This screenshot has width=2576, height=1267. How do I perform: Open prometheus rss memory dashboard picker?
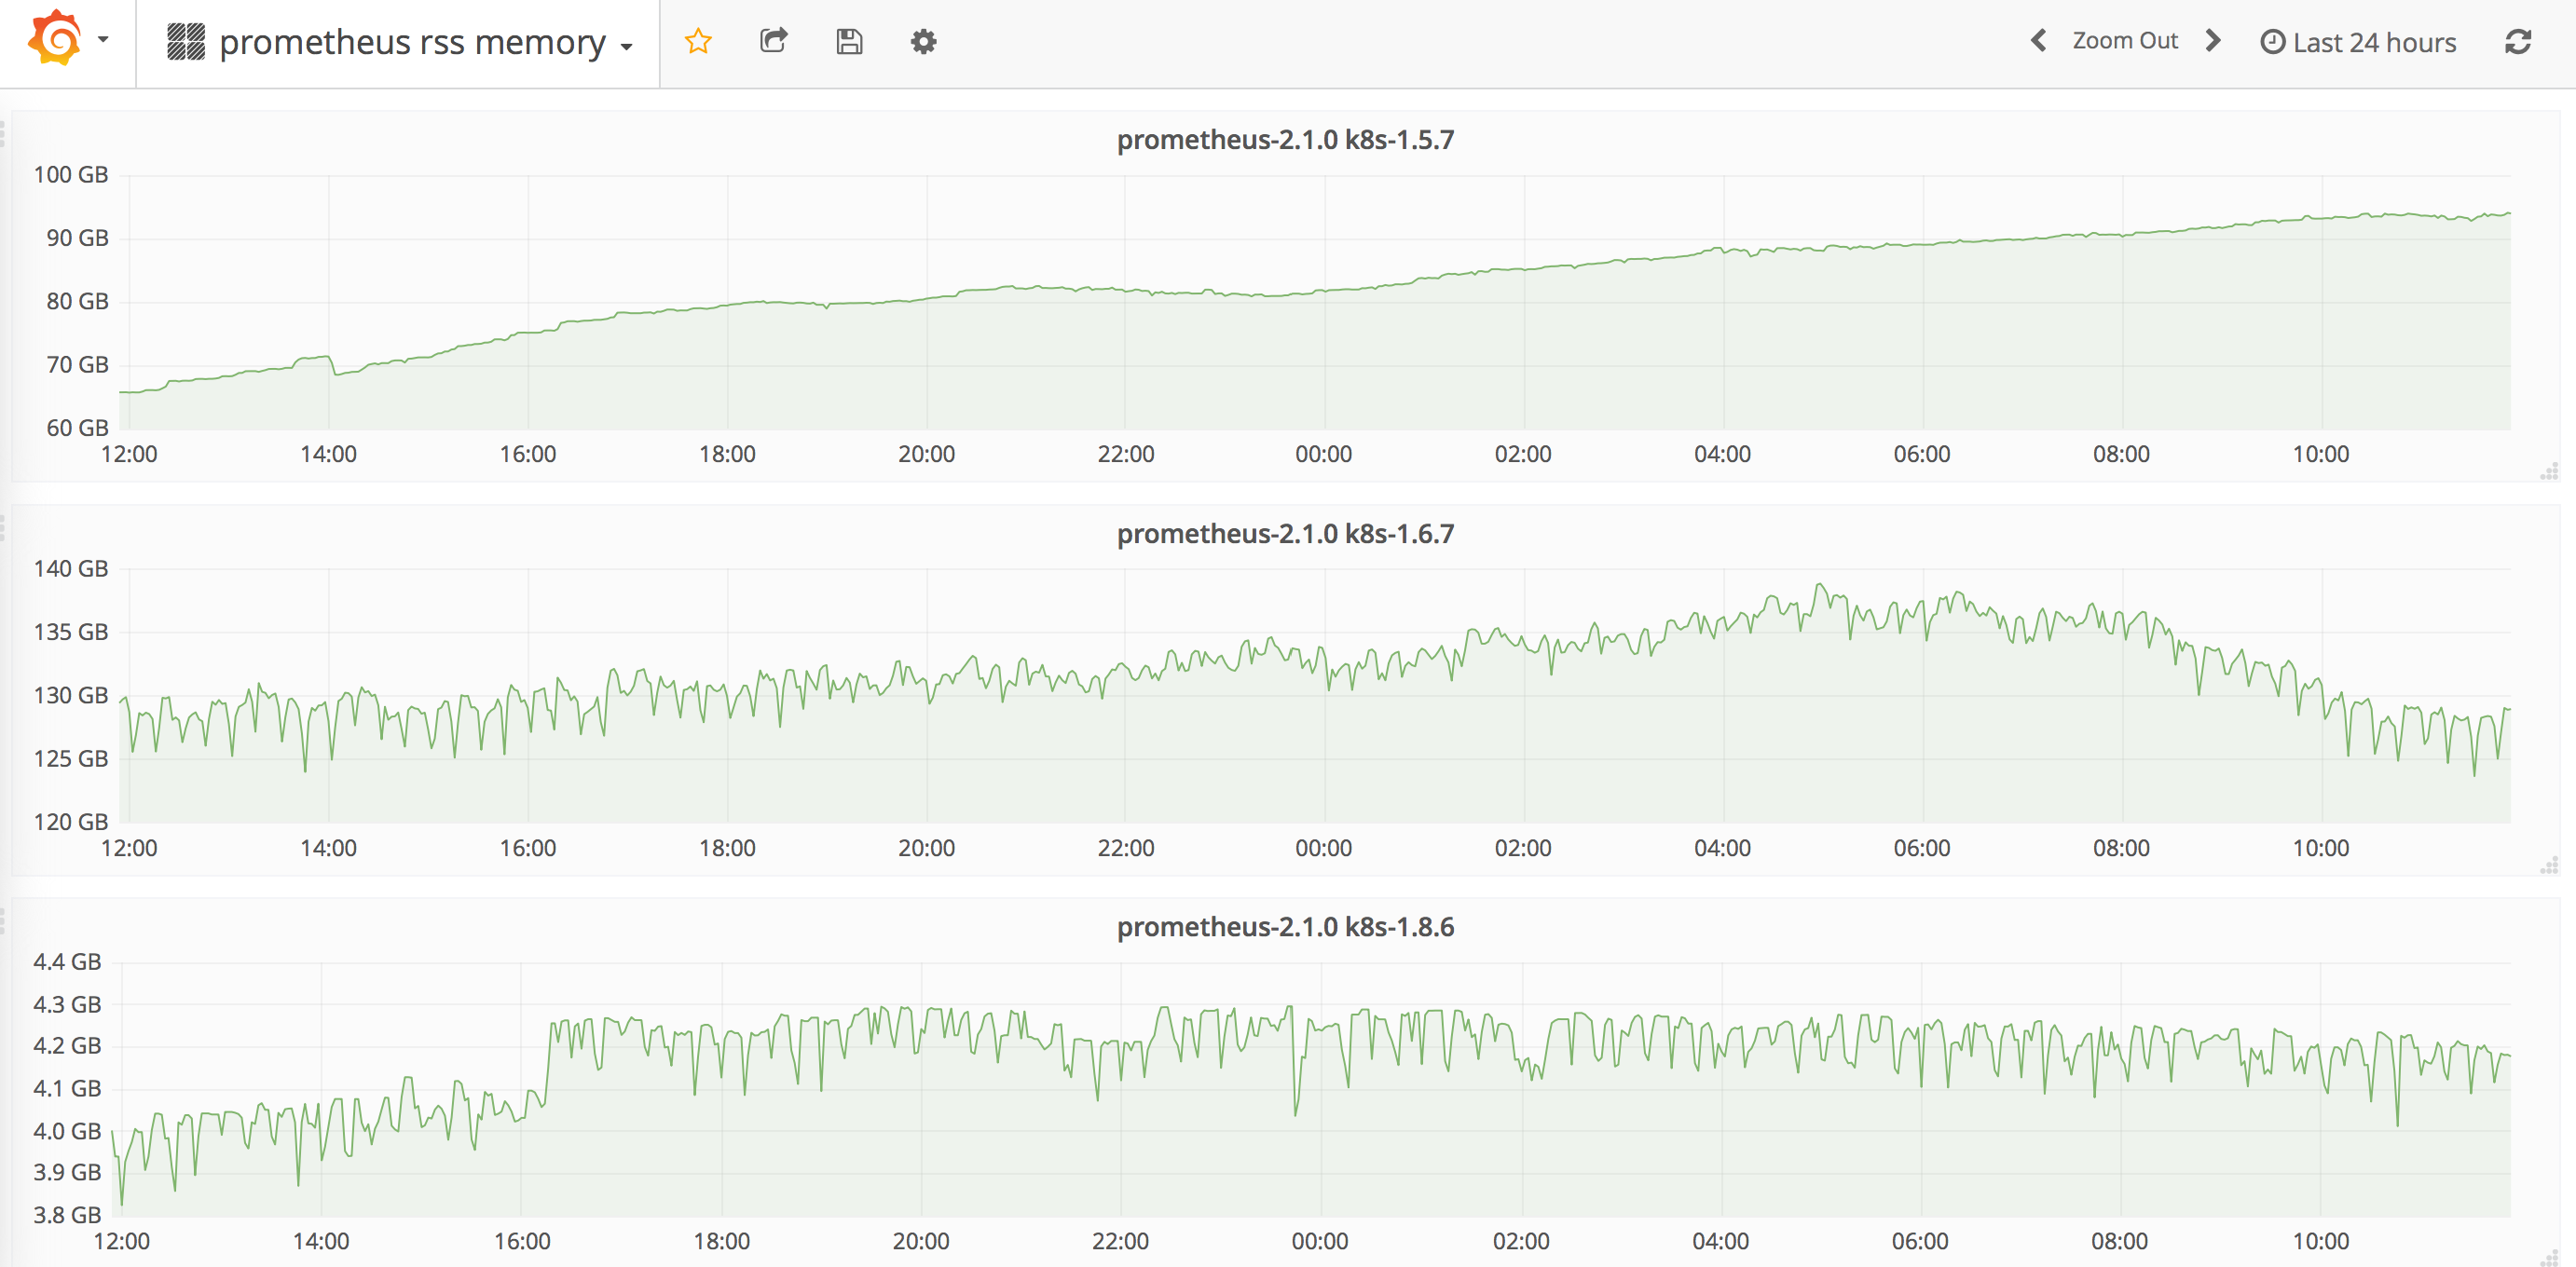(412, 42)
